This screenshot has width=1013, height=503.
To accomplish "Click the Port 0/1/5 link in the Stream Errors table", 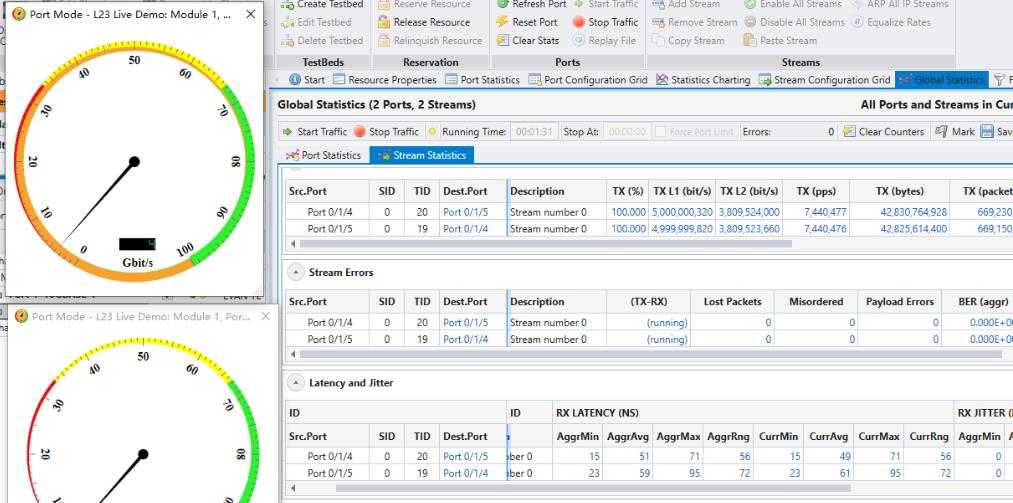I will click(x=465, y=322).
